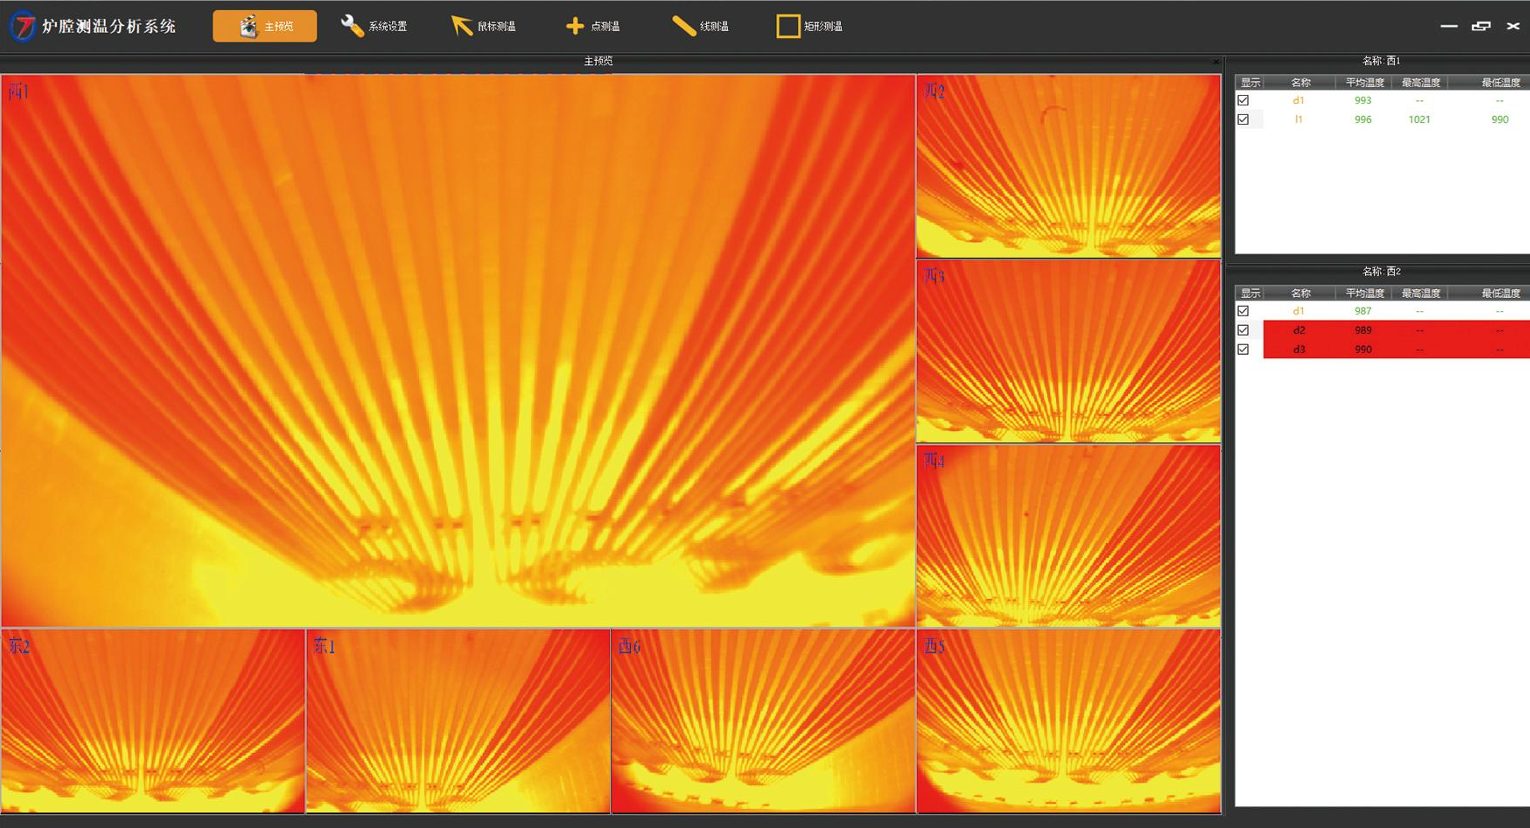Screen dimensions: 1530x828
Task: Select d1 name cell in 西1 table
Action: [x=1299, y=100]
